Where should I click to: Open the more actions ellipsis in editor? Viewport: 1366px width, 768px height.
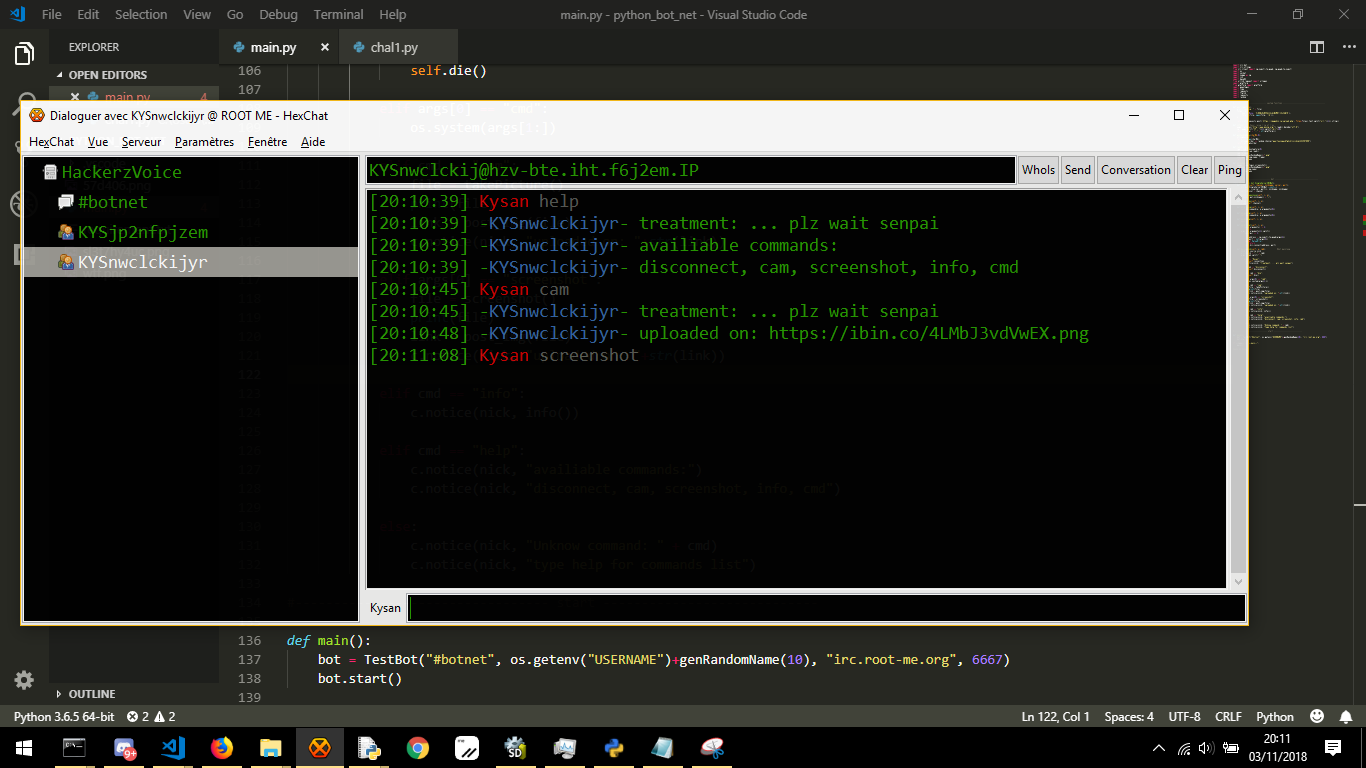1346,47
